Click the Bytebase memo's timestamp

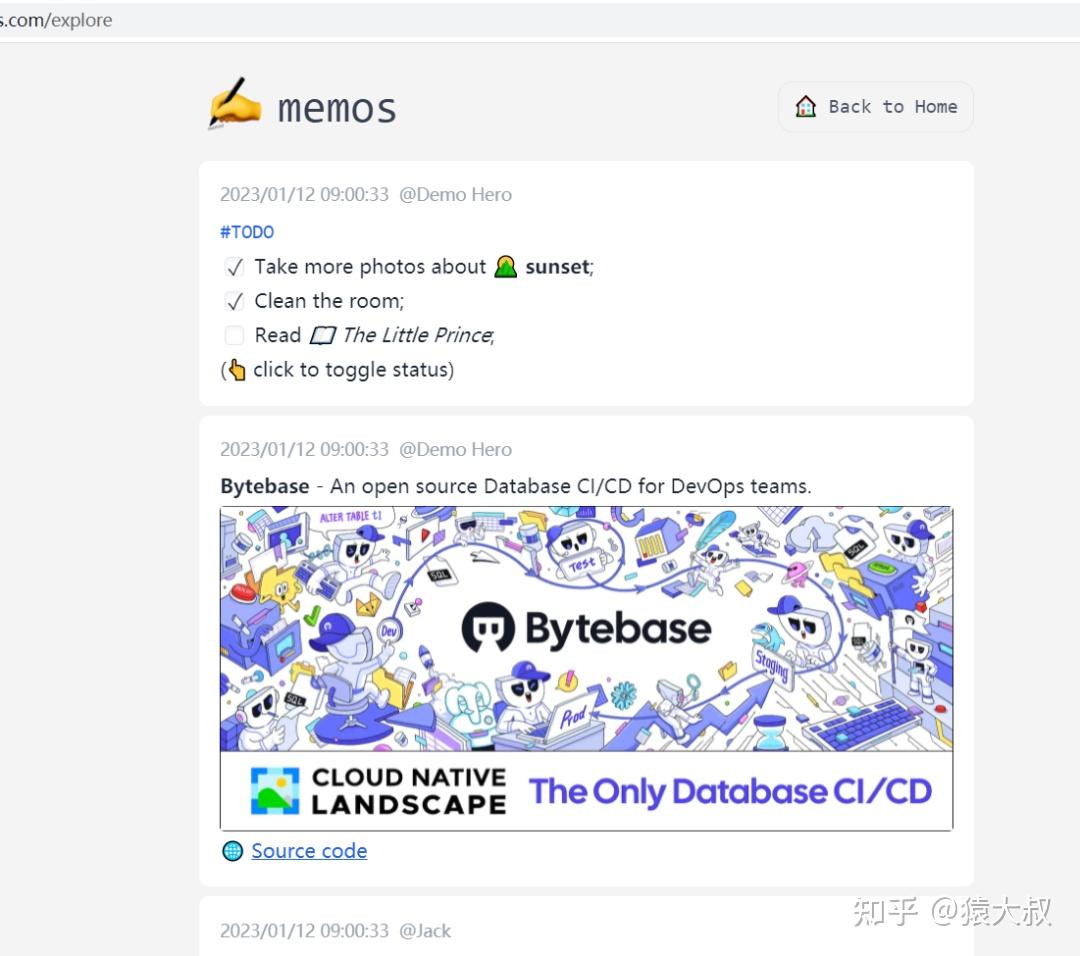click(x=304, y=449)
